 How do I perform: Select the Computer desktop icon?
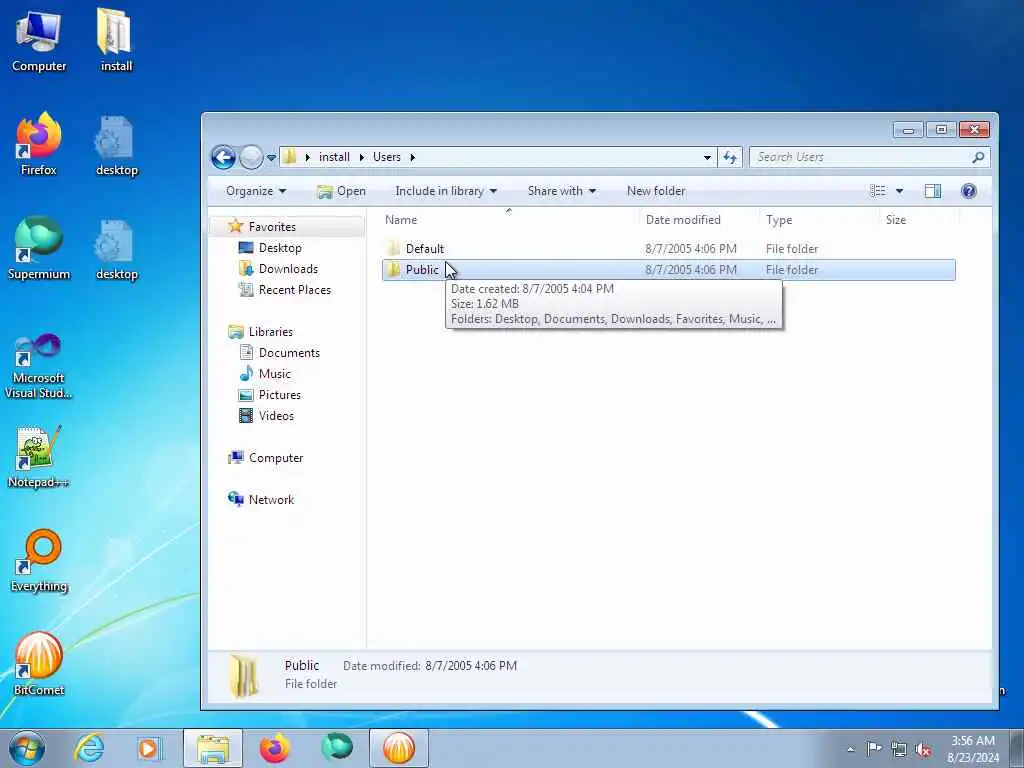[x=39, y=42]
